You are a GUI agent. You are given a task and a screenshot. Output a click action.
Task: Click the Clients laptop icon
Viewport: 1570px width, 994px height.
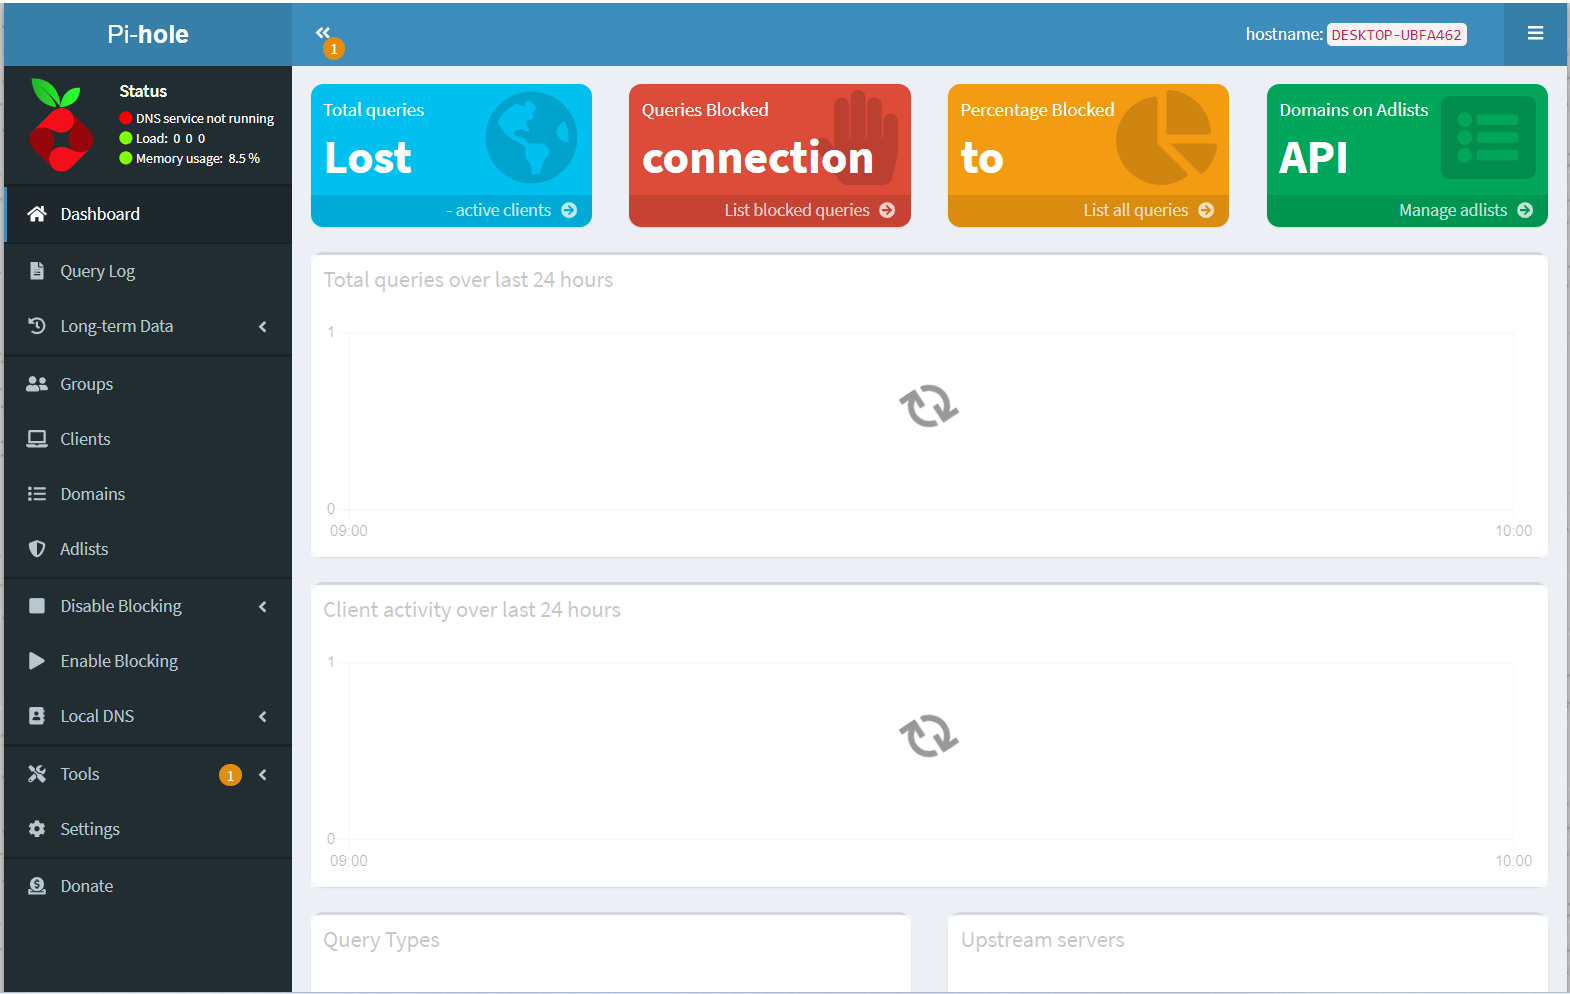(37, 439)
